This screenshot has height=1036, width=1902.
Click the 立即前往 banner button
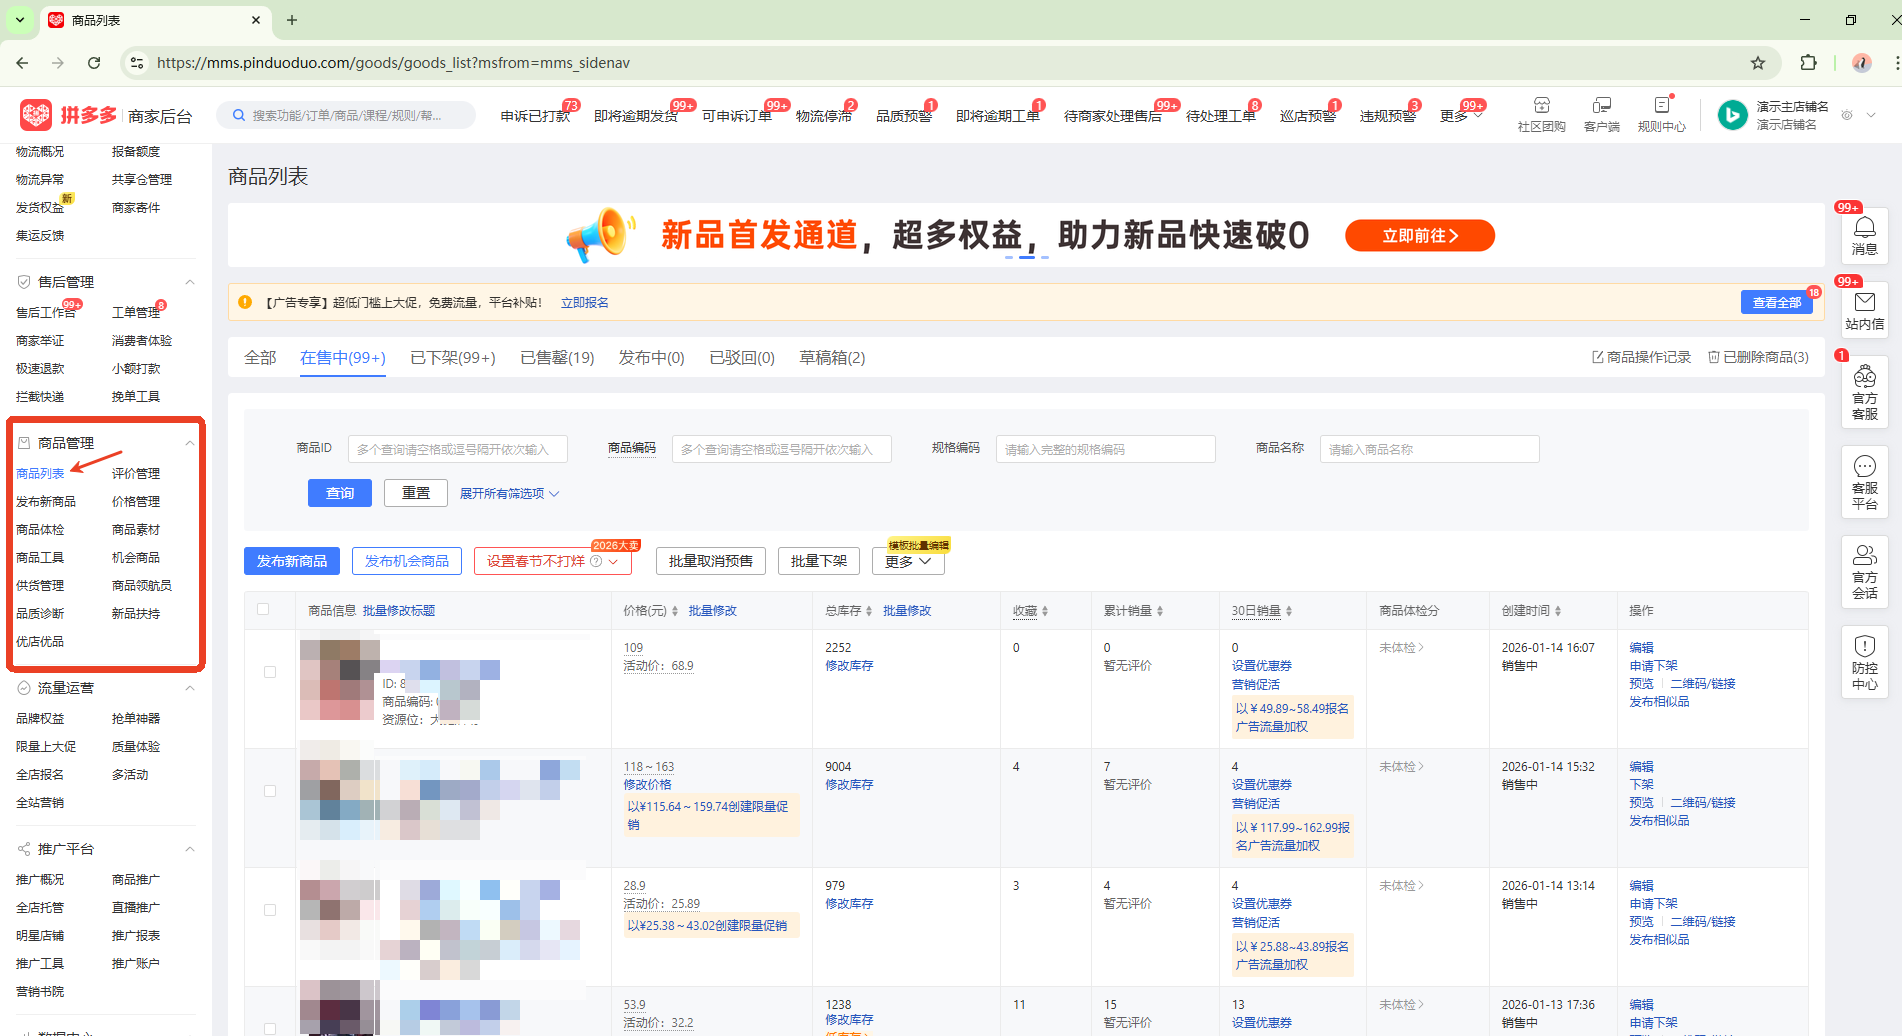[x=1420, y=236]
